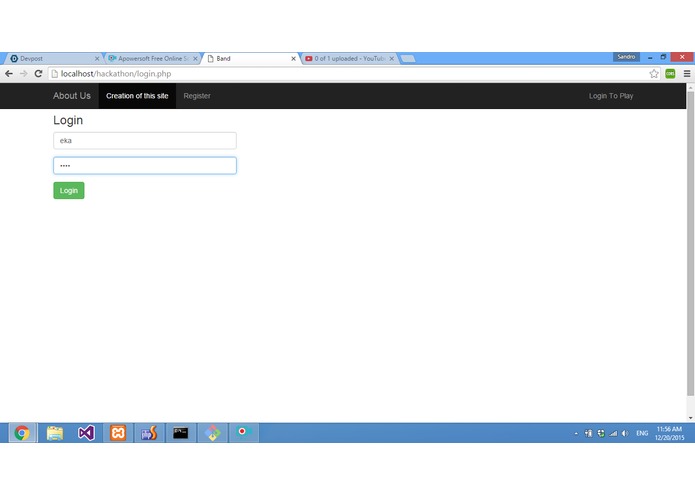Viewport: 695px width, 494px height.
Task: Open File Explorer from the taskbar
Action: coord(55,433)
